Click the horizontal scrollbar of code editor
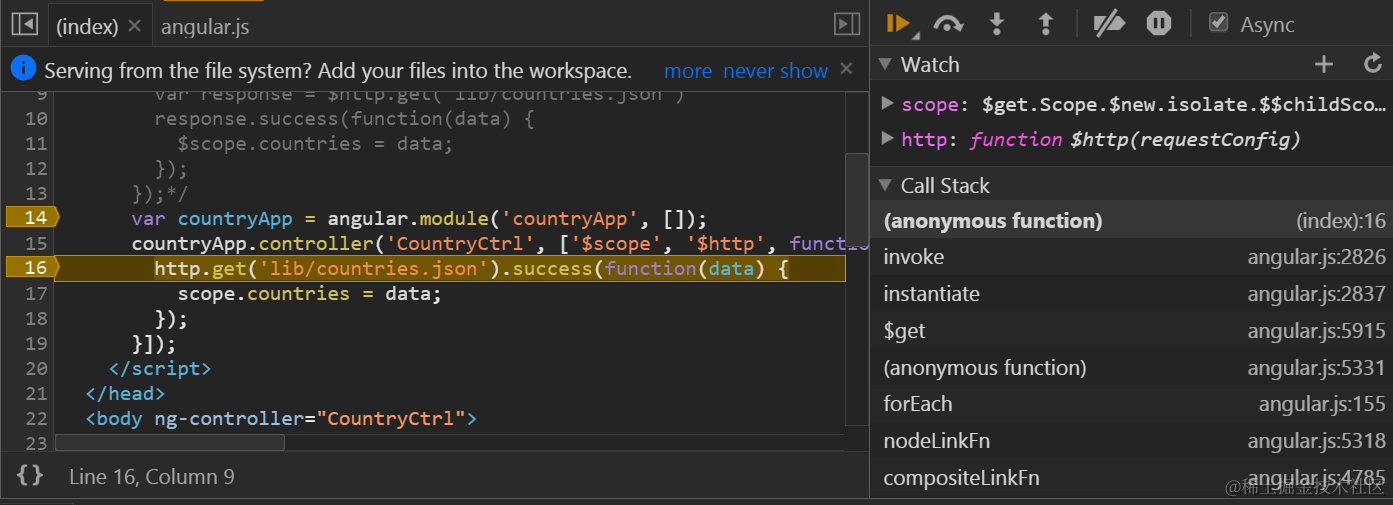Image resolution: width=1393 pixels, height=505 pixels. 170,442
